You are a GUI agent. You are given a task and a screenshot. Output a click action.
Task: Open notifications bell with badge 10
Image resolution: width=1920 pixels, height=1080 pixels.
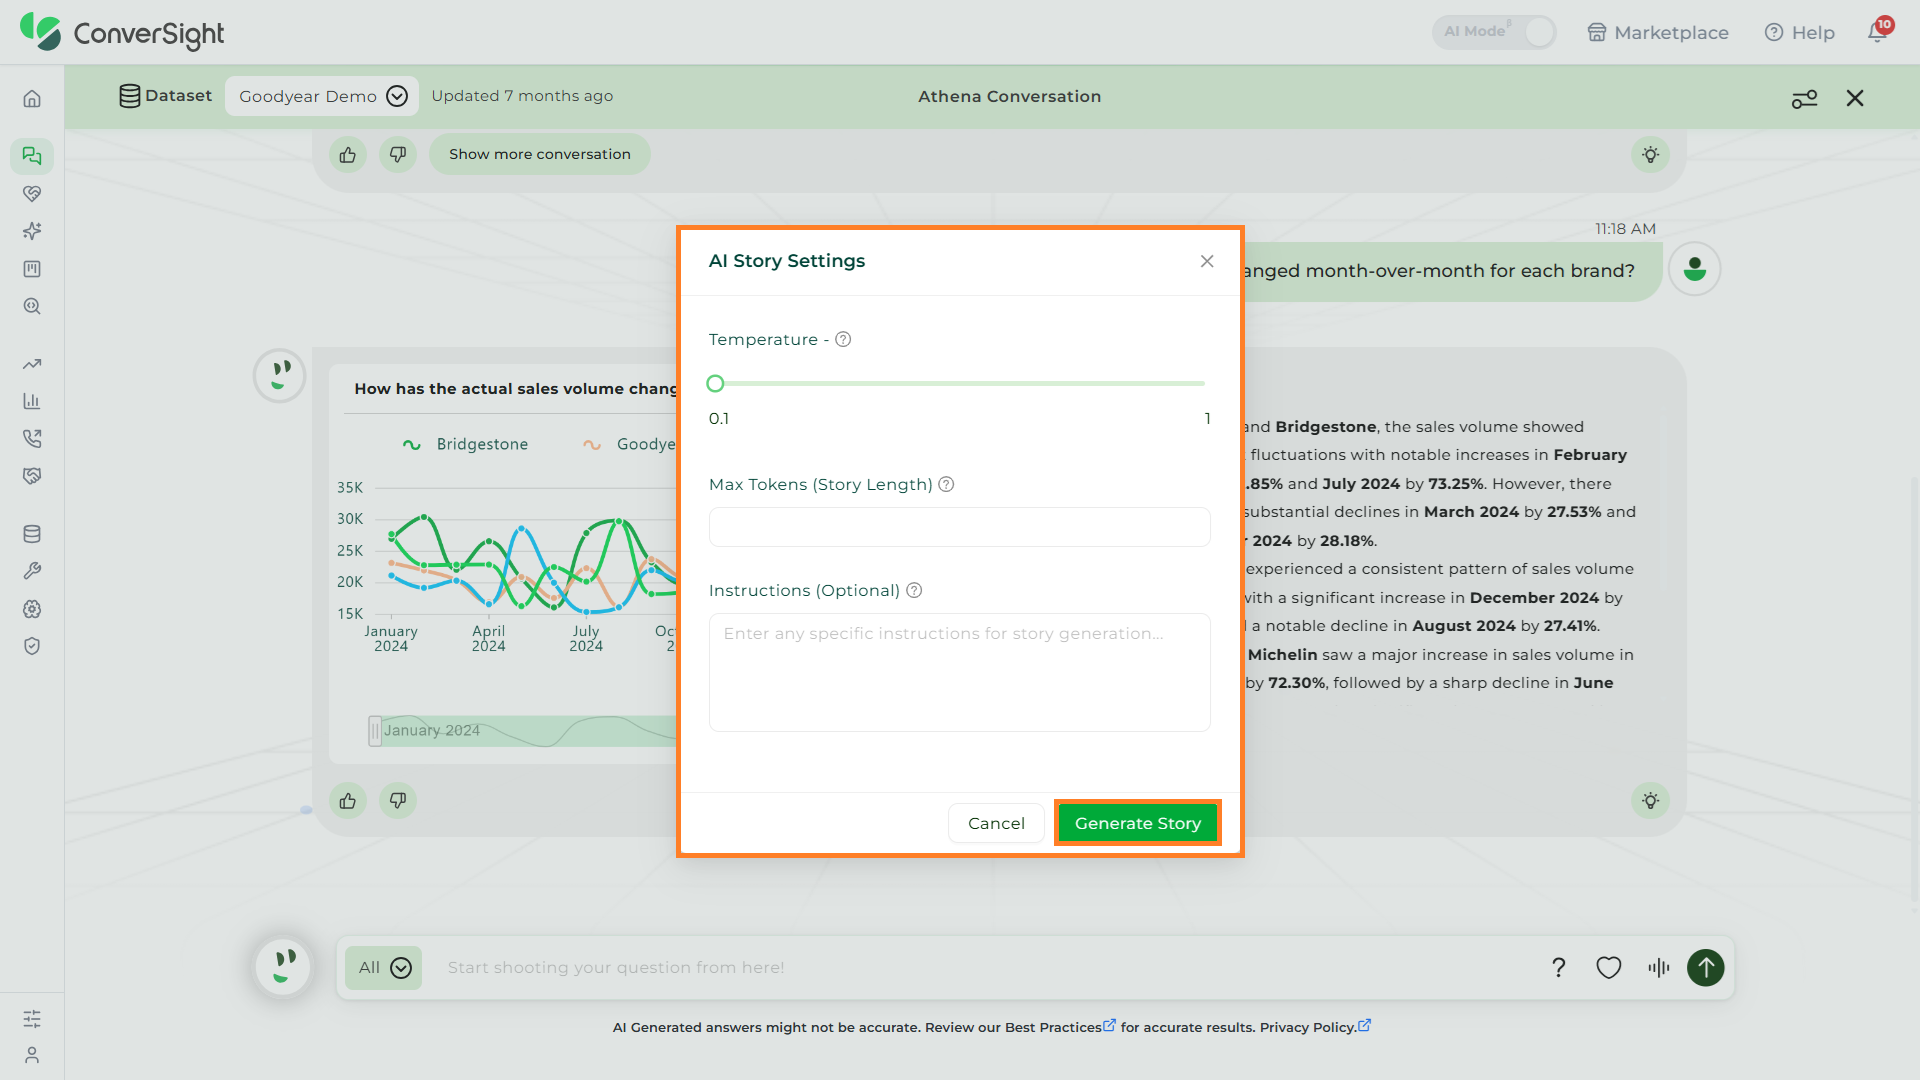point(1878,31)
